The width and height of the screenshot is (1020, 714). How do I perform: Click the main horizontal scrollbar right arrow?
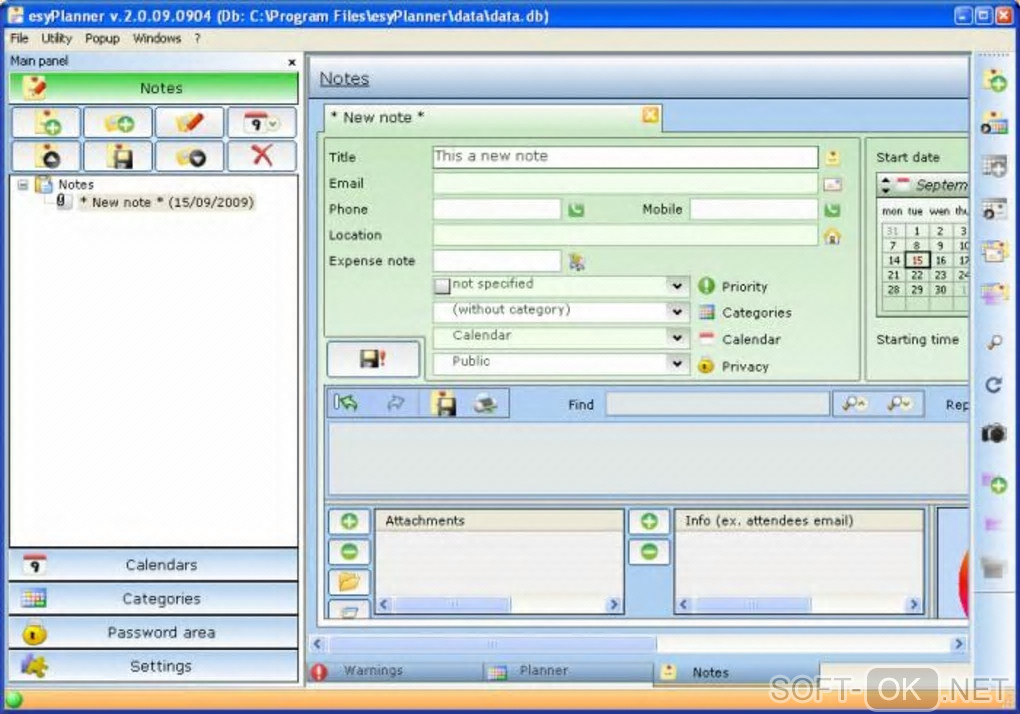958,644
